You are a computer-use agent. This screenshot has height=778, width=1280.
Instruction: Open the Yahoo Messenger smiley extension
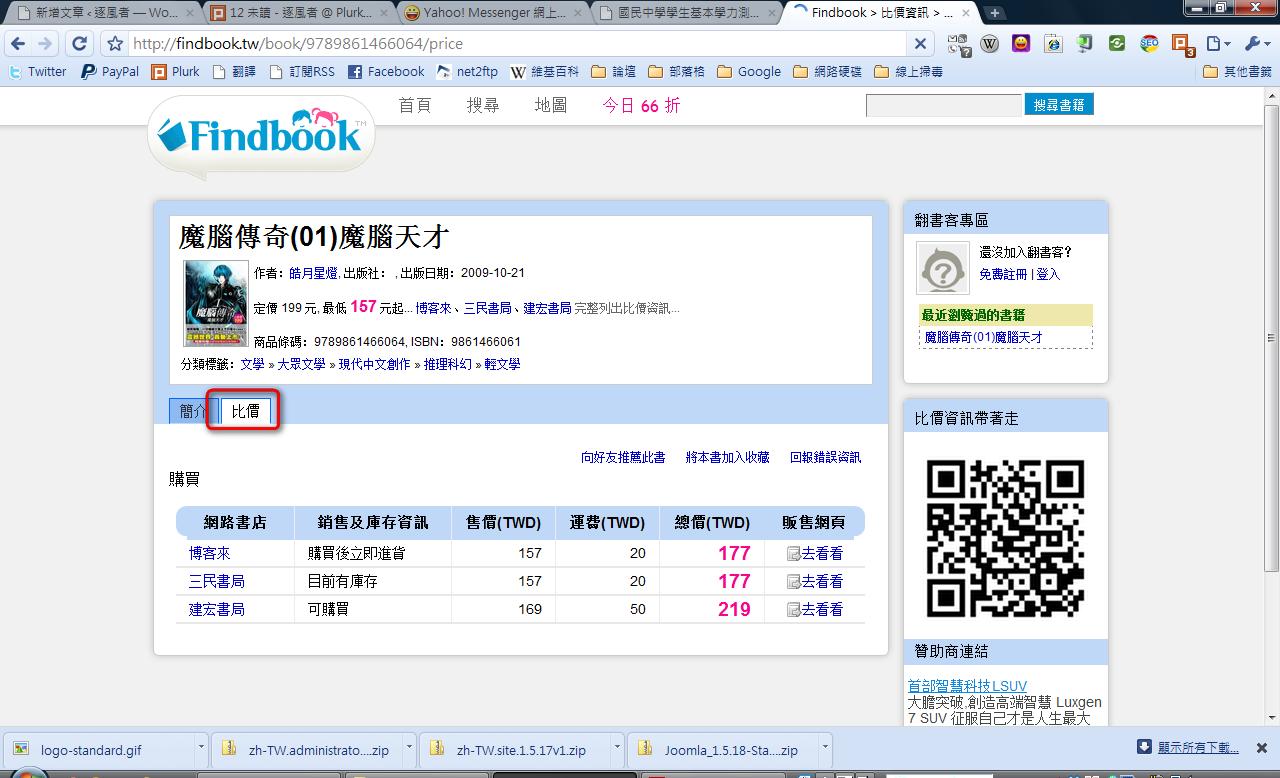tap(1021, 44)
